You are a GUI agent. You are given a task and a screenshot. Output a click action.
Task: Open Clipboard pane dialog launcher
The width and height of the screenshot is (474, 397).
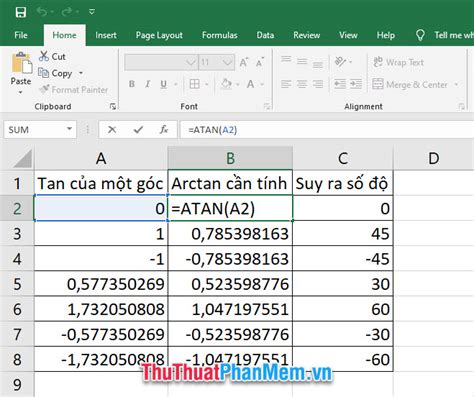[x=113, y=106]
